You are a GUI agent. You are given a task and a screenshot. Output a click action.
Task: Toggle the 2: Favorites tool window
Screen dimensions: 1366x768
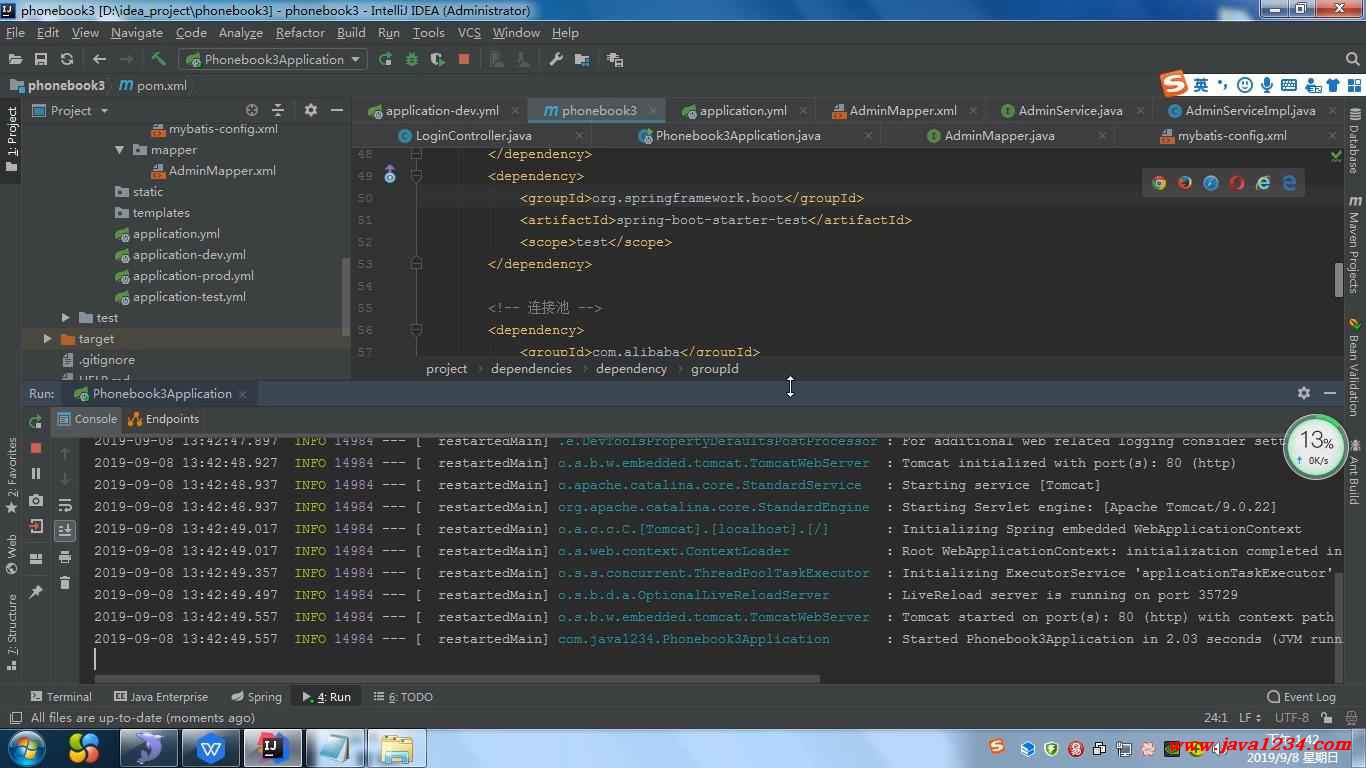point(11,475)
